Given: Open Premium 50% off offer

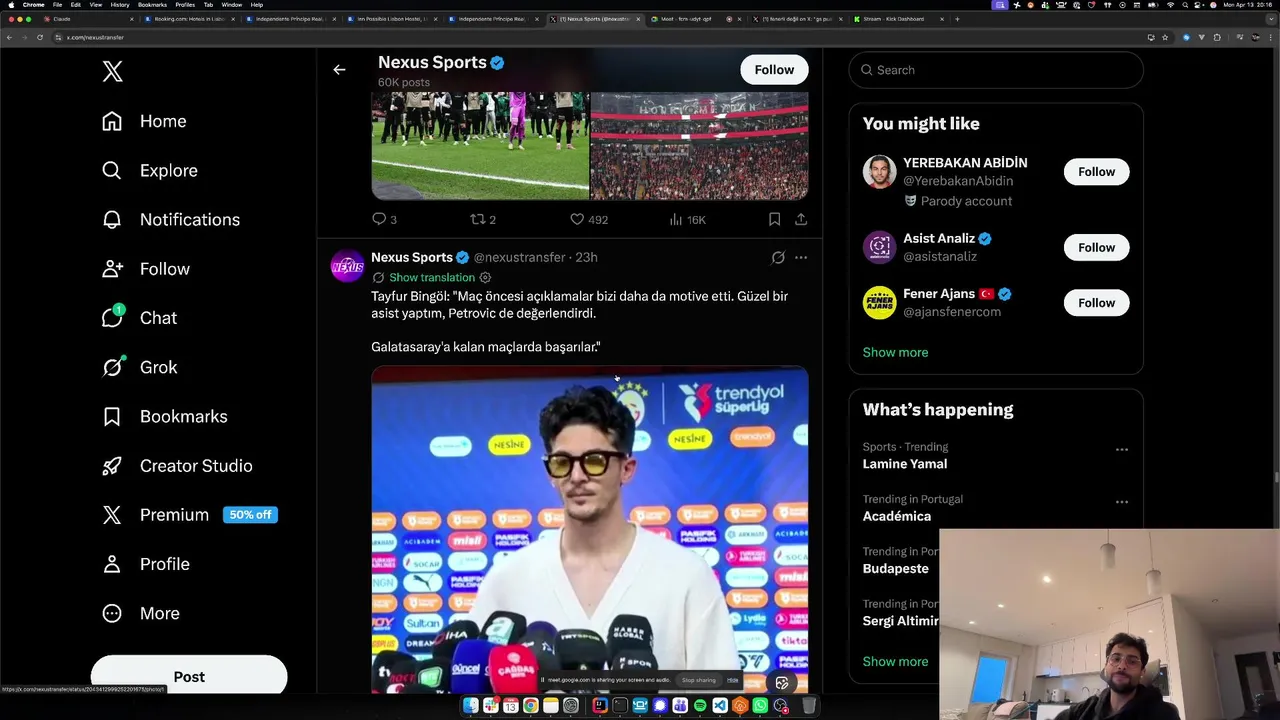Looking at the screenshot, I should [189, 514].
